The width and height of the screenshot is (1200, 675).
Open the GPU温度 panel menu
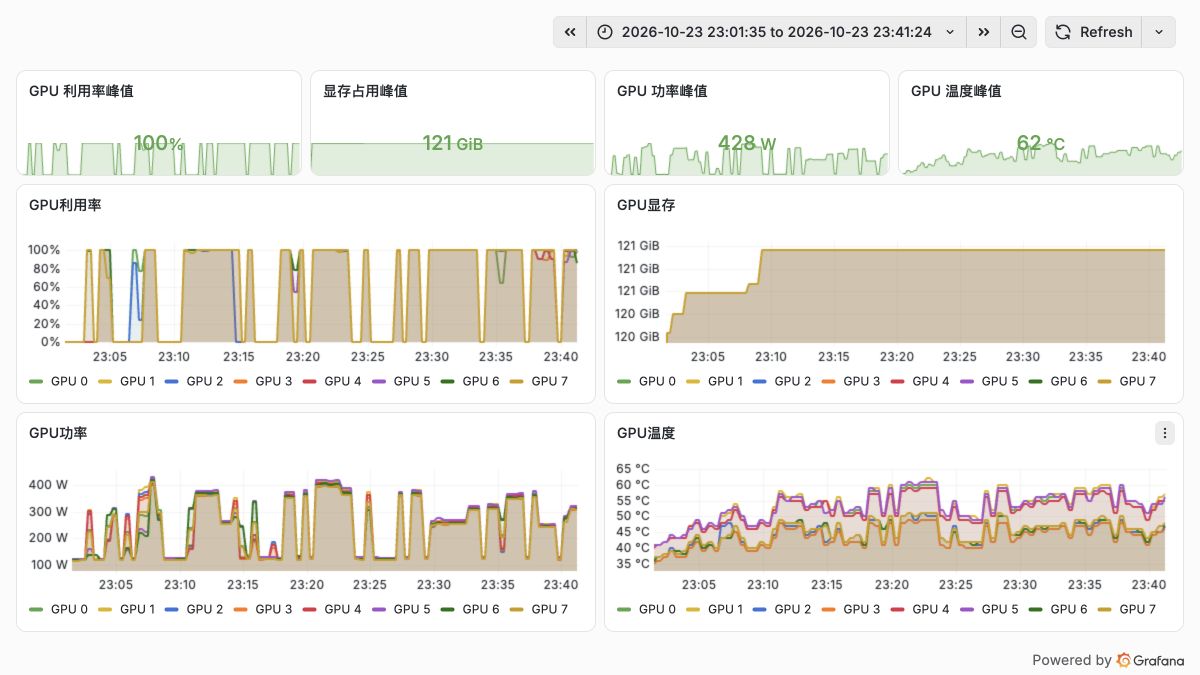click(x=1165, y=433)
